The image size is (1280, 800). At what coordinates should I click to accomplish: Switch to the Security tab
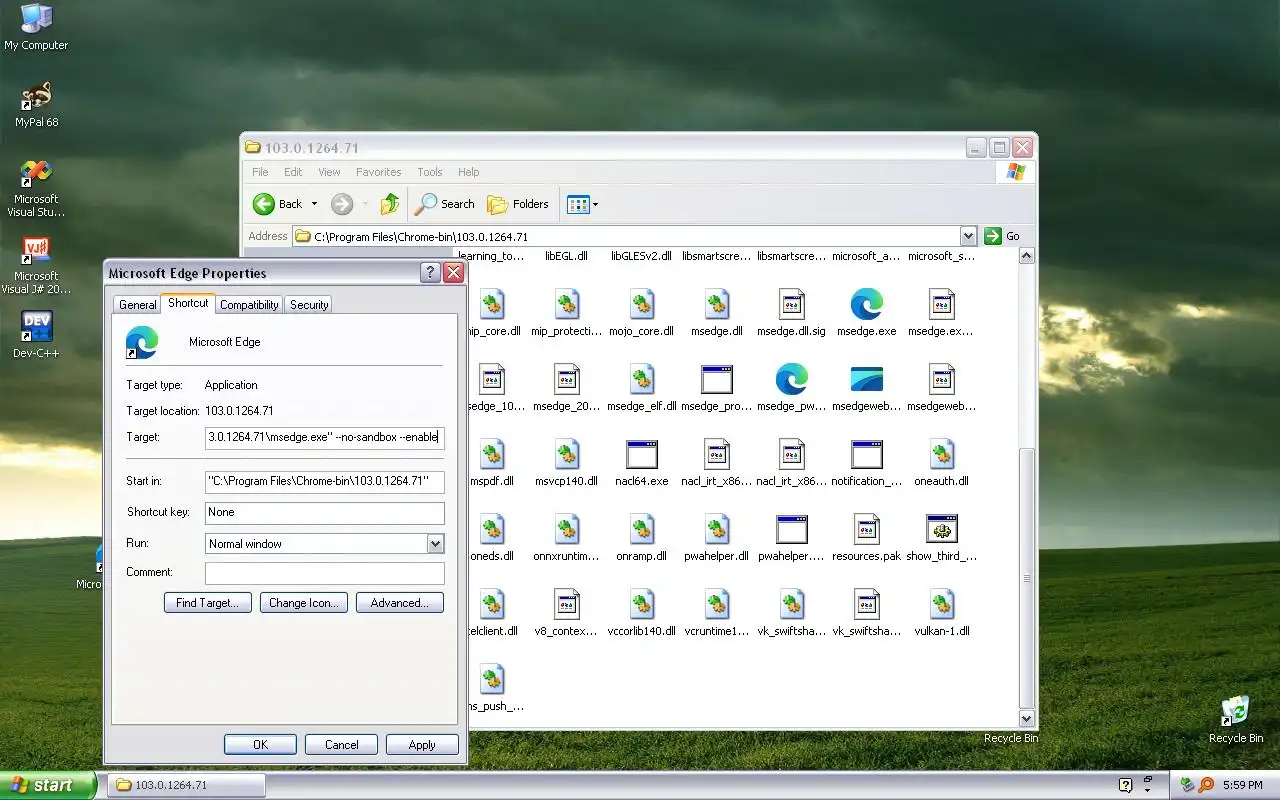pyautogui.click(x=309, y=305)
